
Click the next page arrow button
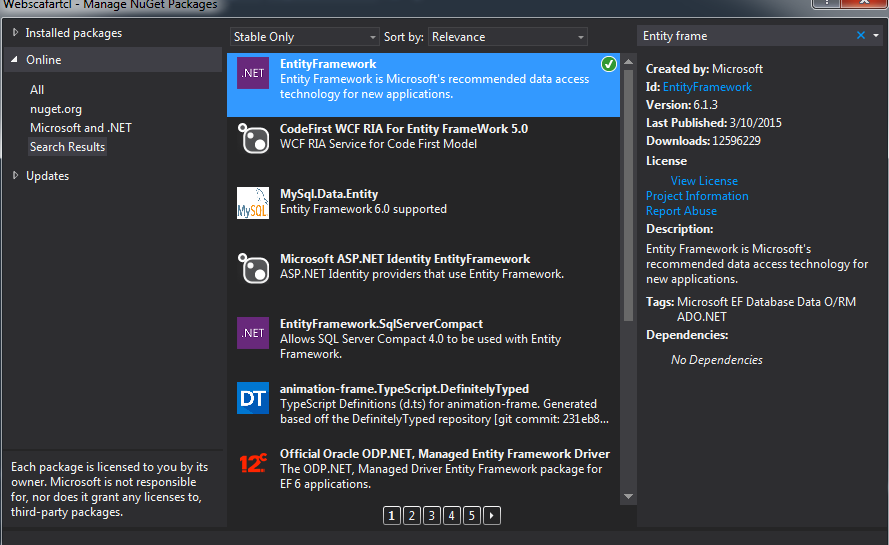coord(492,516)
